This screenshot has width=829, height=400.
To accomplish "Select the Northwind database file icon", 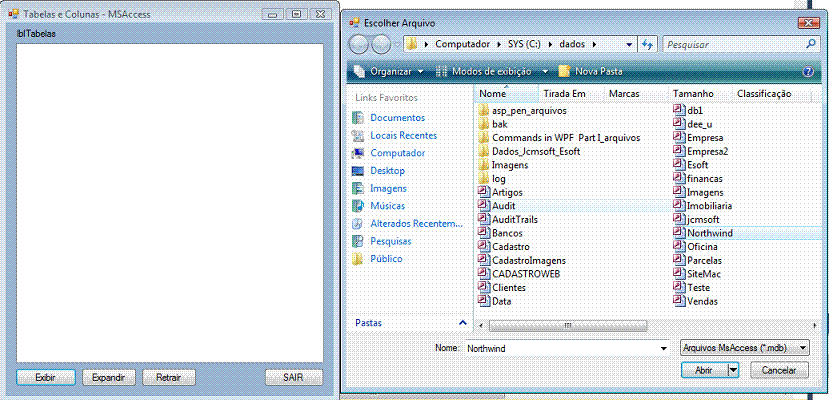I will point(679,232).
